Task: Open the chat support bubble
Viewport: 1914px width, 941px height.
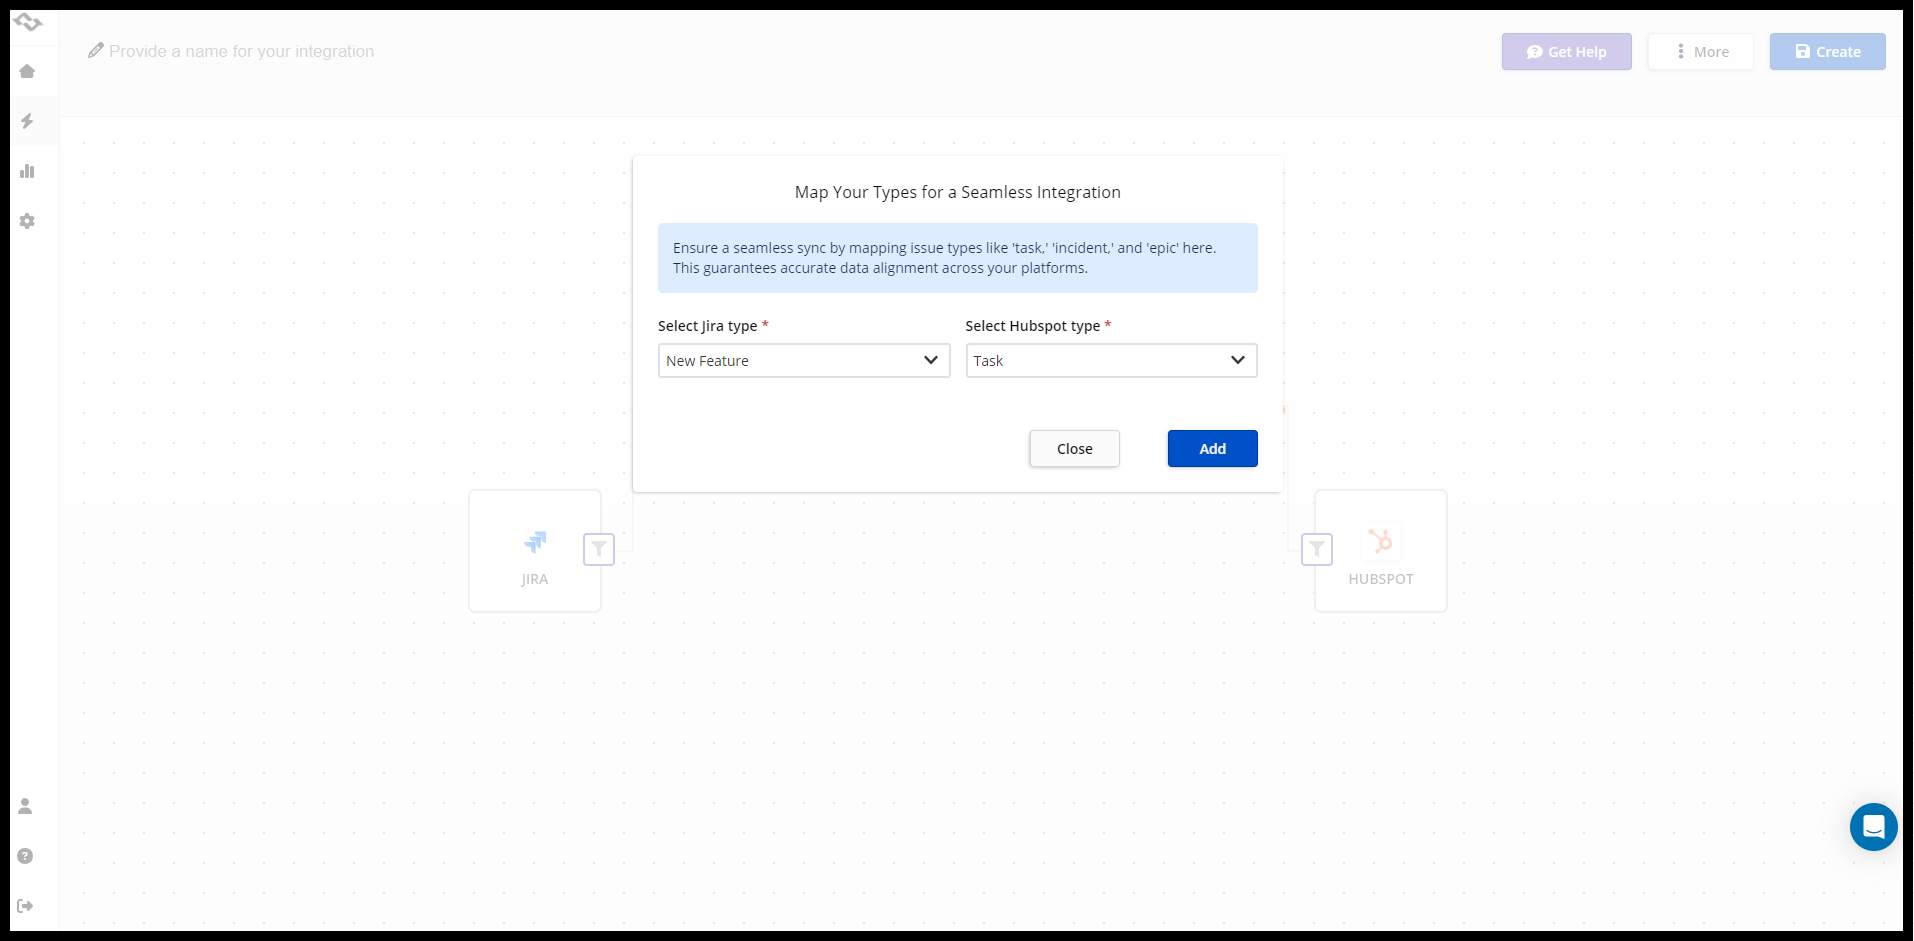Action: [x=1873, y=827]
